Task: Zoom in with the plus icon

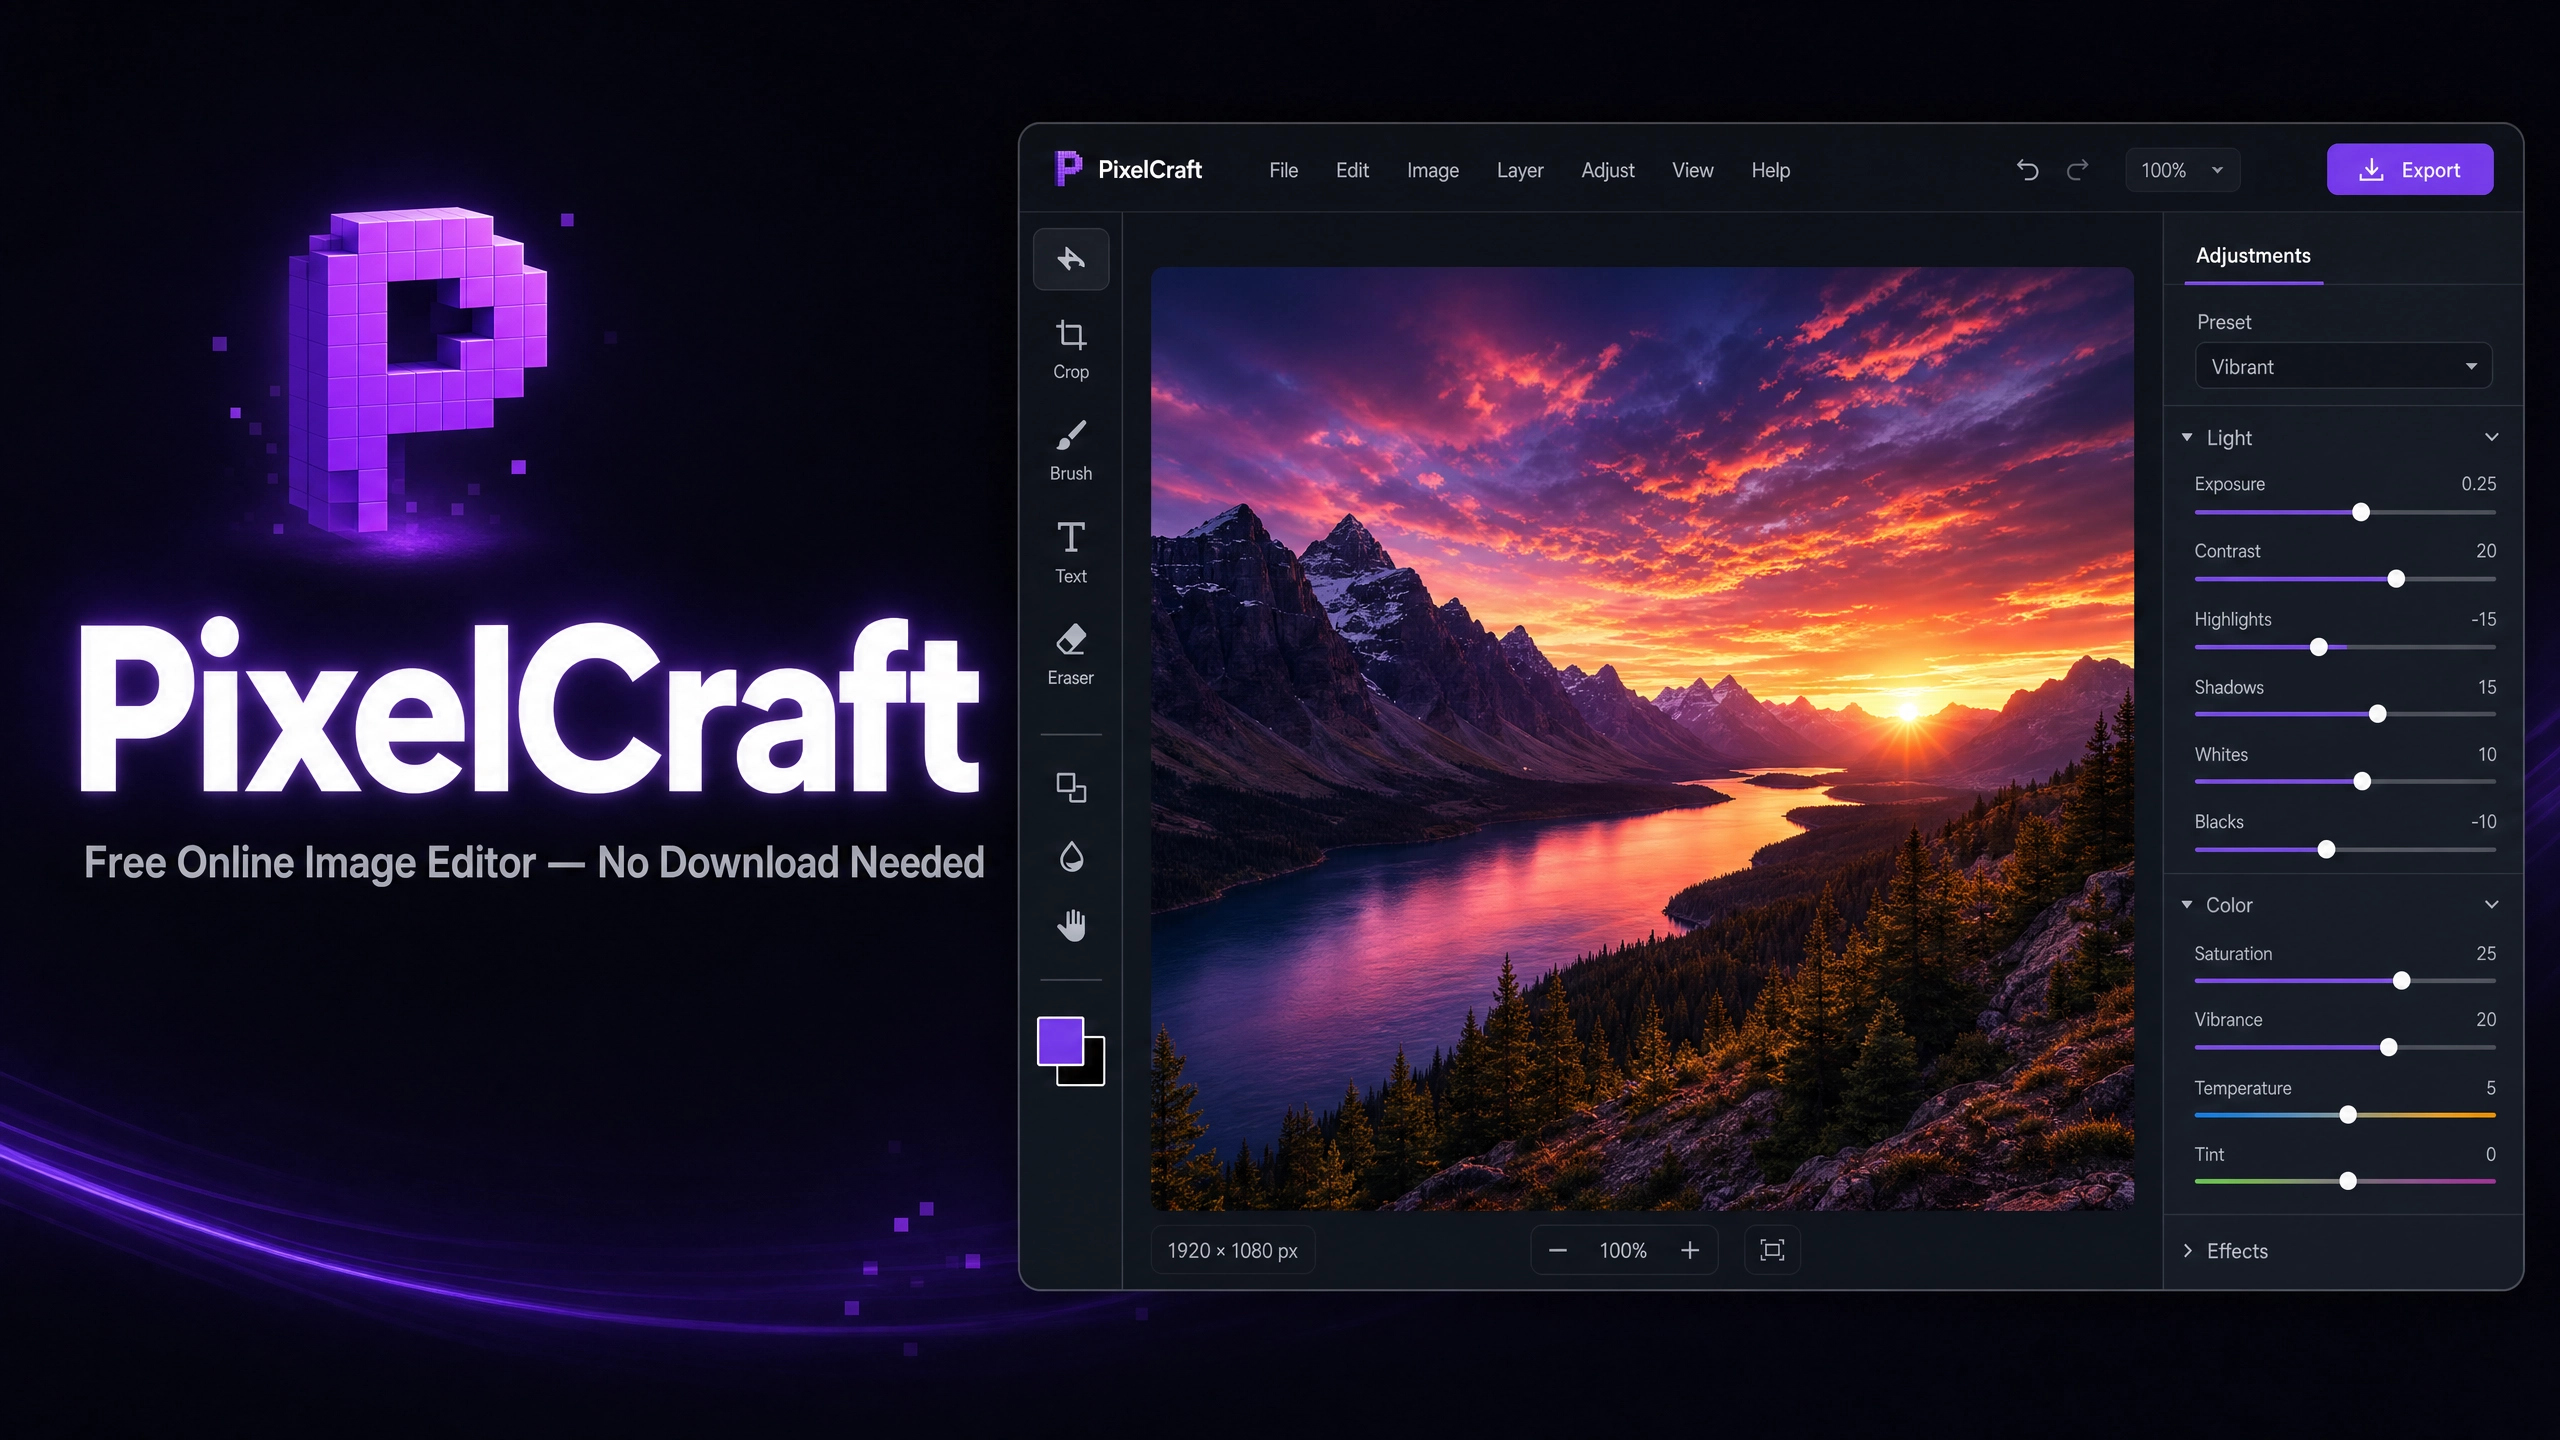Action: [x=1690, y=1251]
